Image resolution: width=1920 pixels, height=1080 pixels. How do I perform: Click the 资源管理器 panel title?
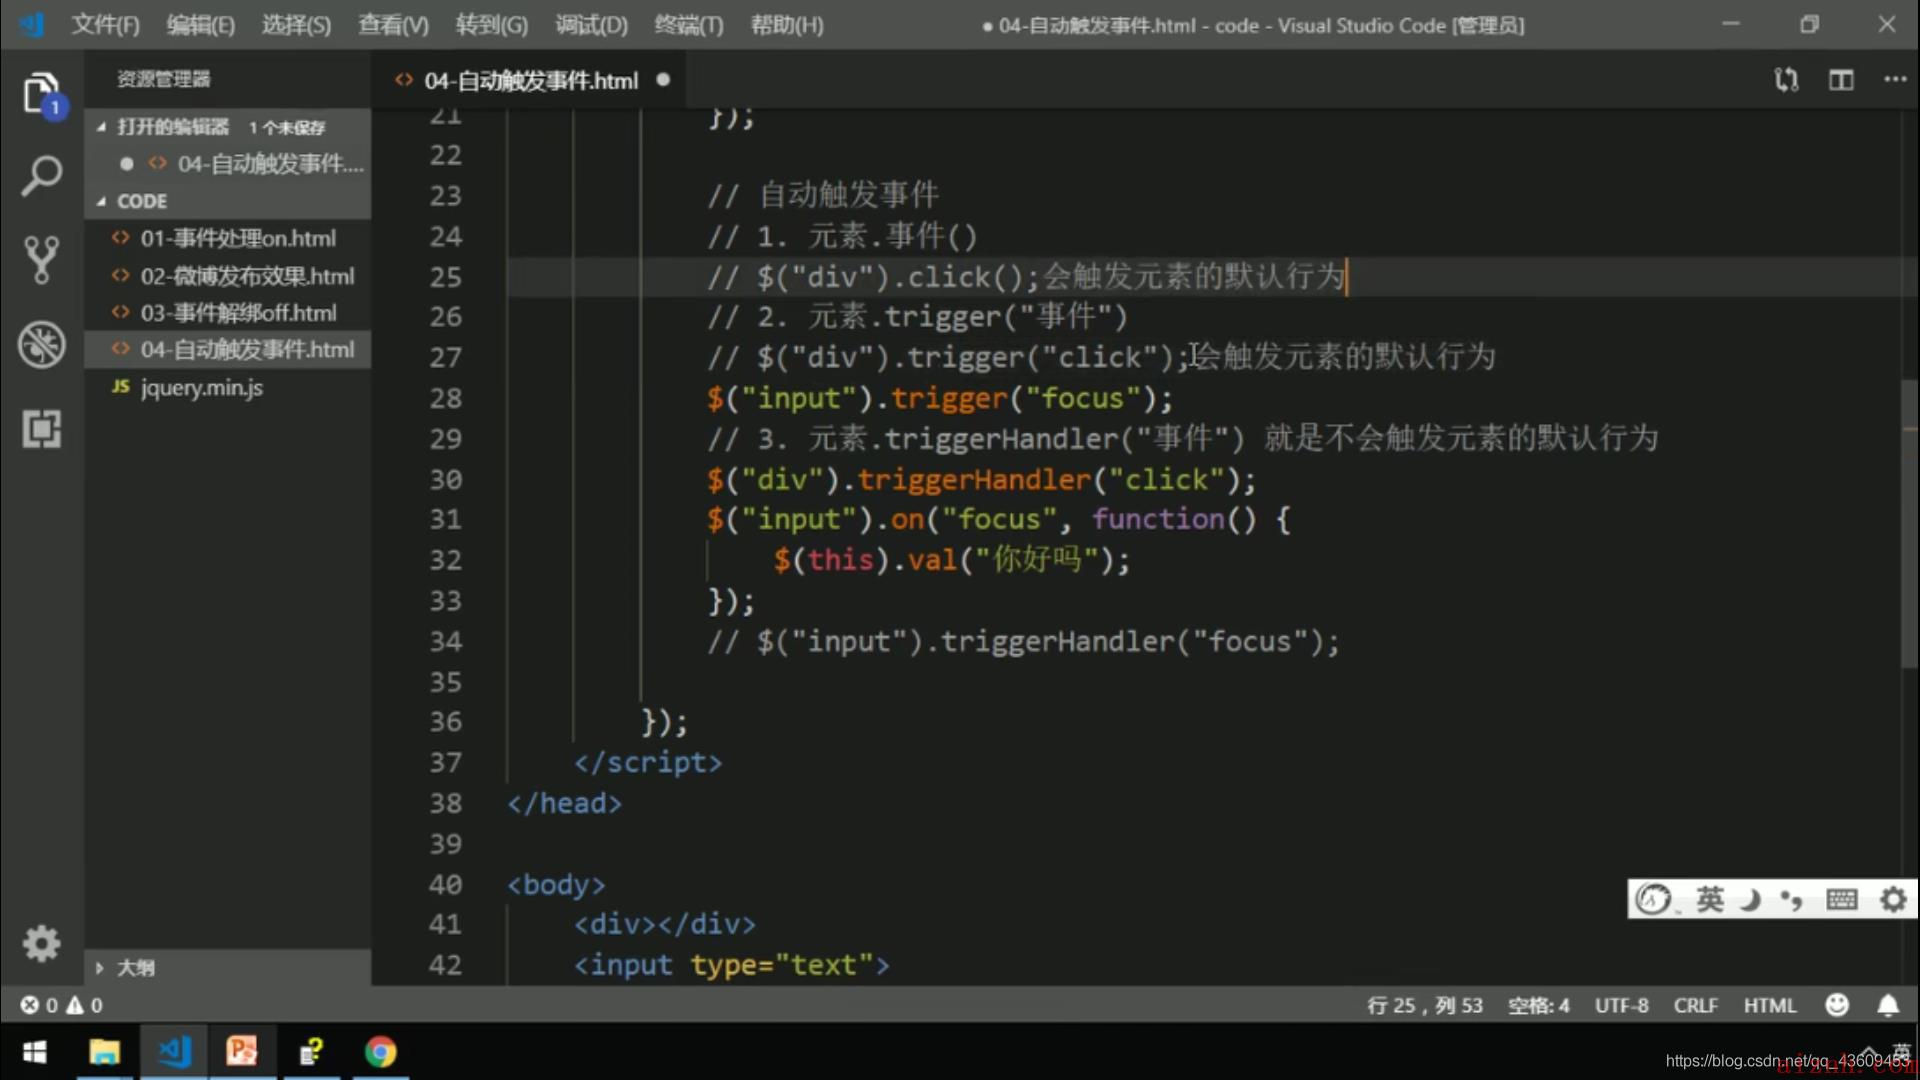164,79
